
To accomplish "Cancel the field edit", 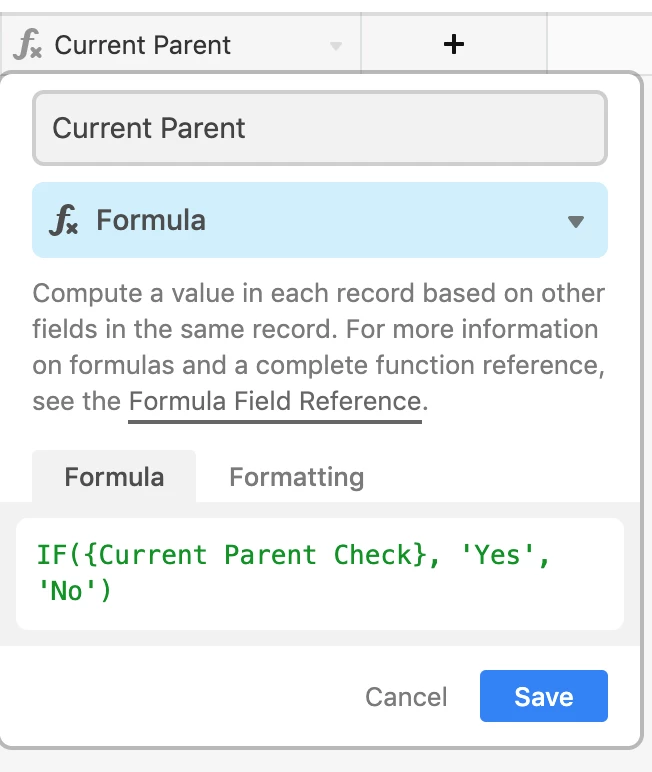I will coord(406,697).
